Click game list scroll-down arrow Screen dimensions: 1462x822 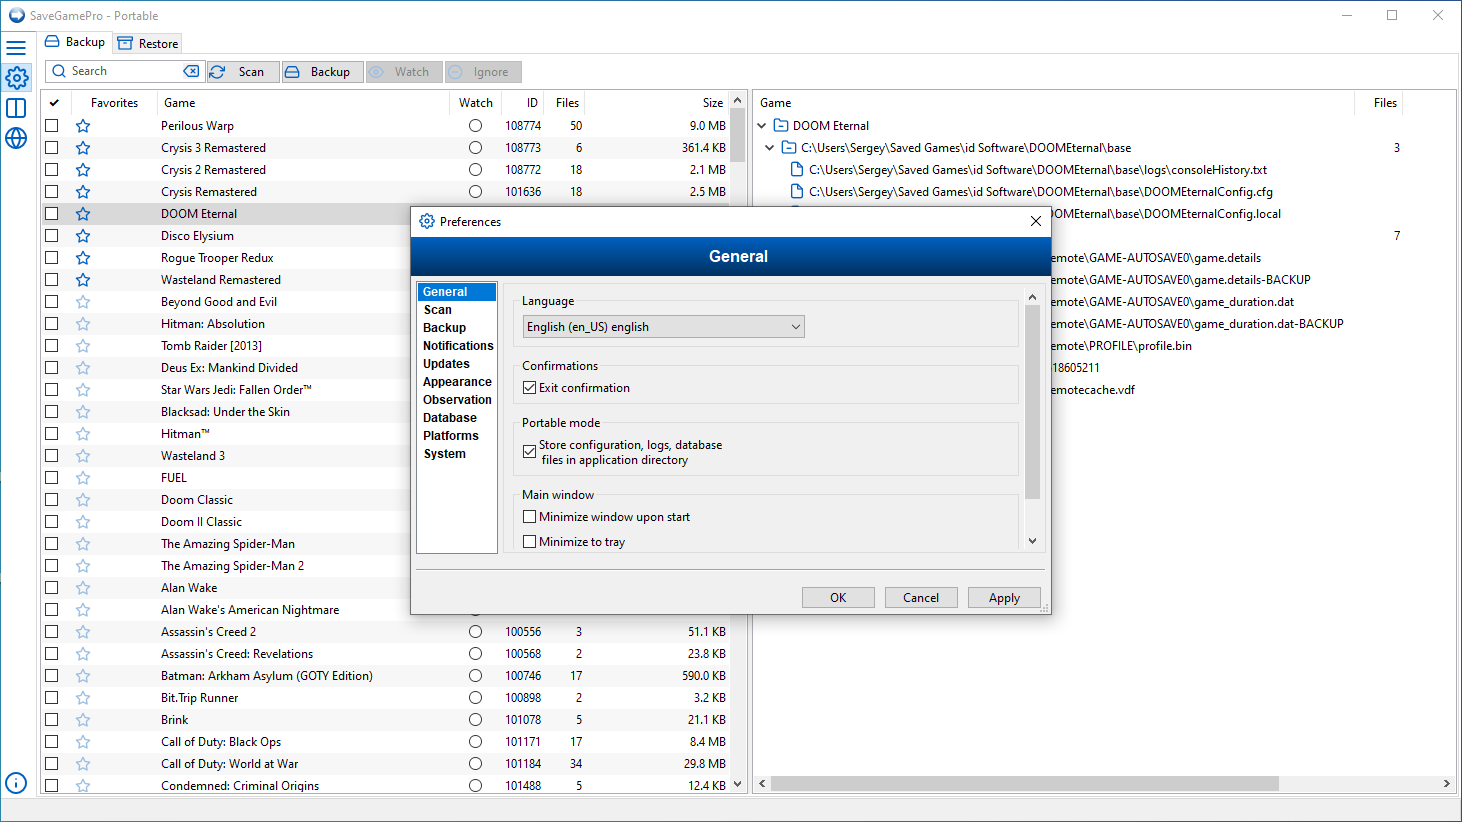(x=738, y=785)
